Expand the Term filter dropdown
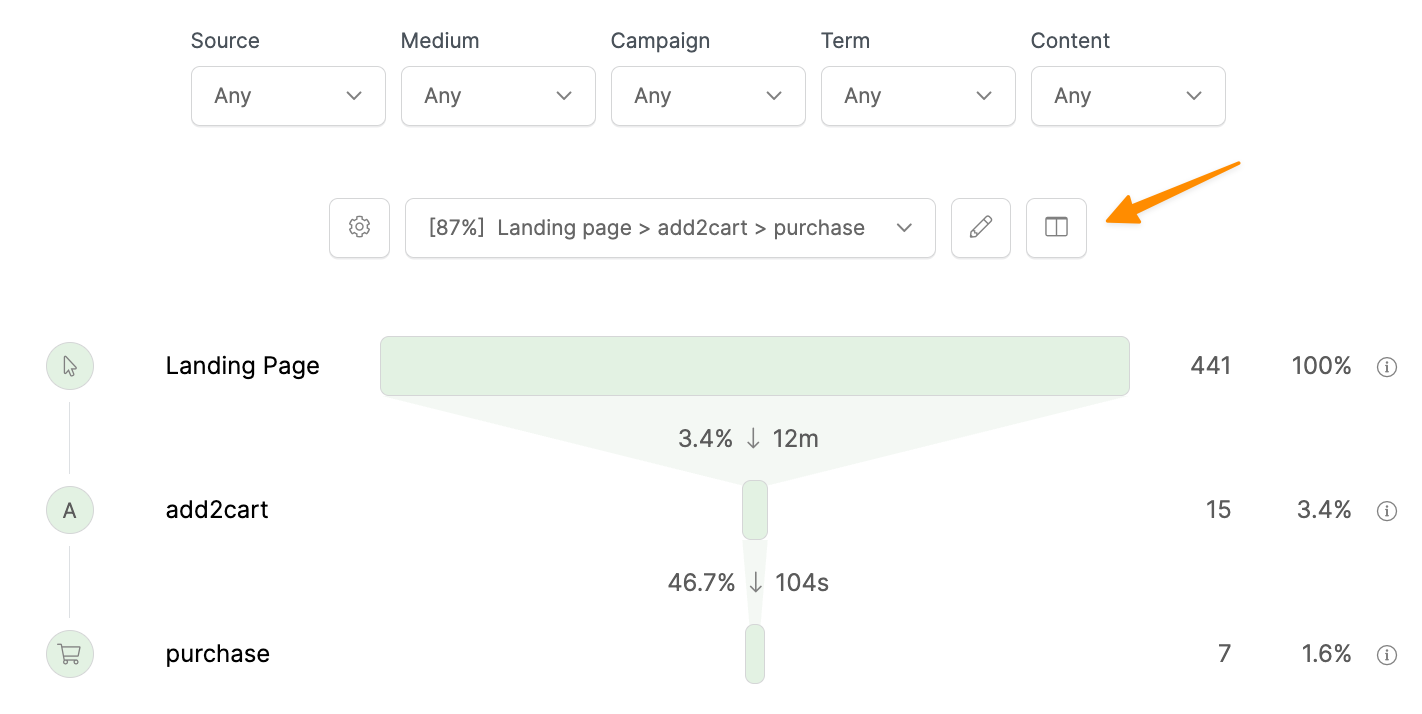Viewport: 1422px width, 714px height. [x=918, y=96]
